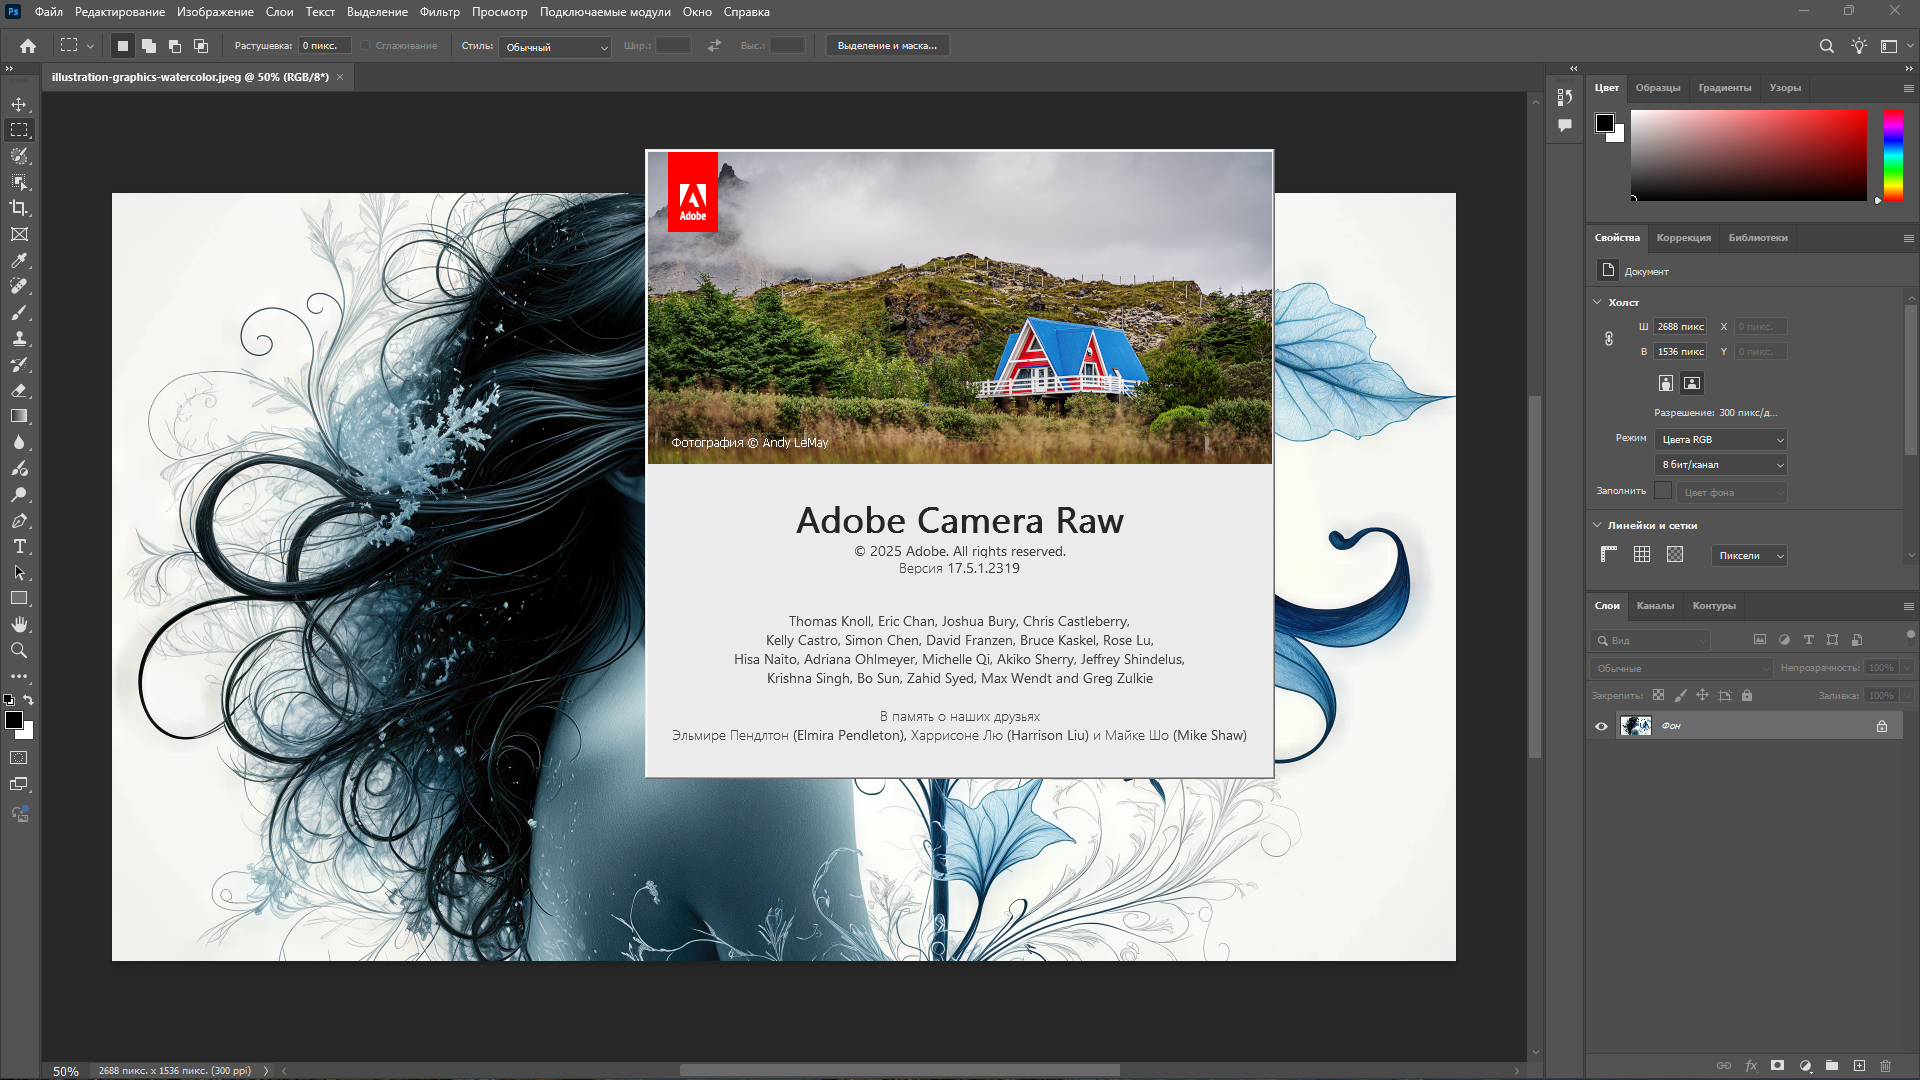The height and width of the screenshot is (1080, 1920).
Task: Select the Crop tool
Action: 19,208
